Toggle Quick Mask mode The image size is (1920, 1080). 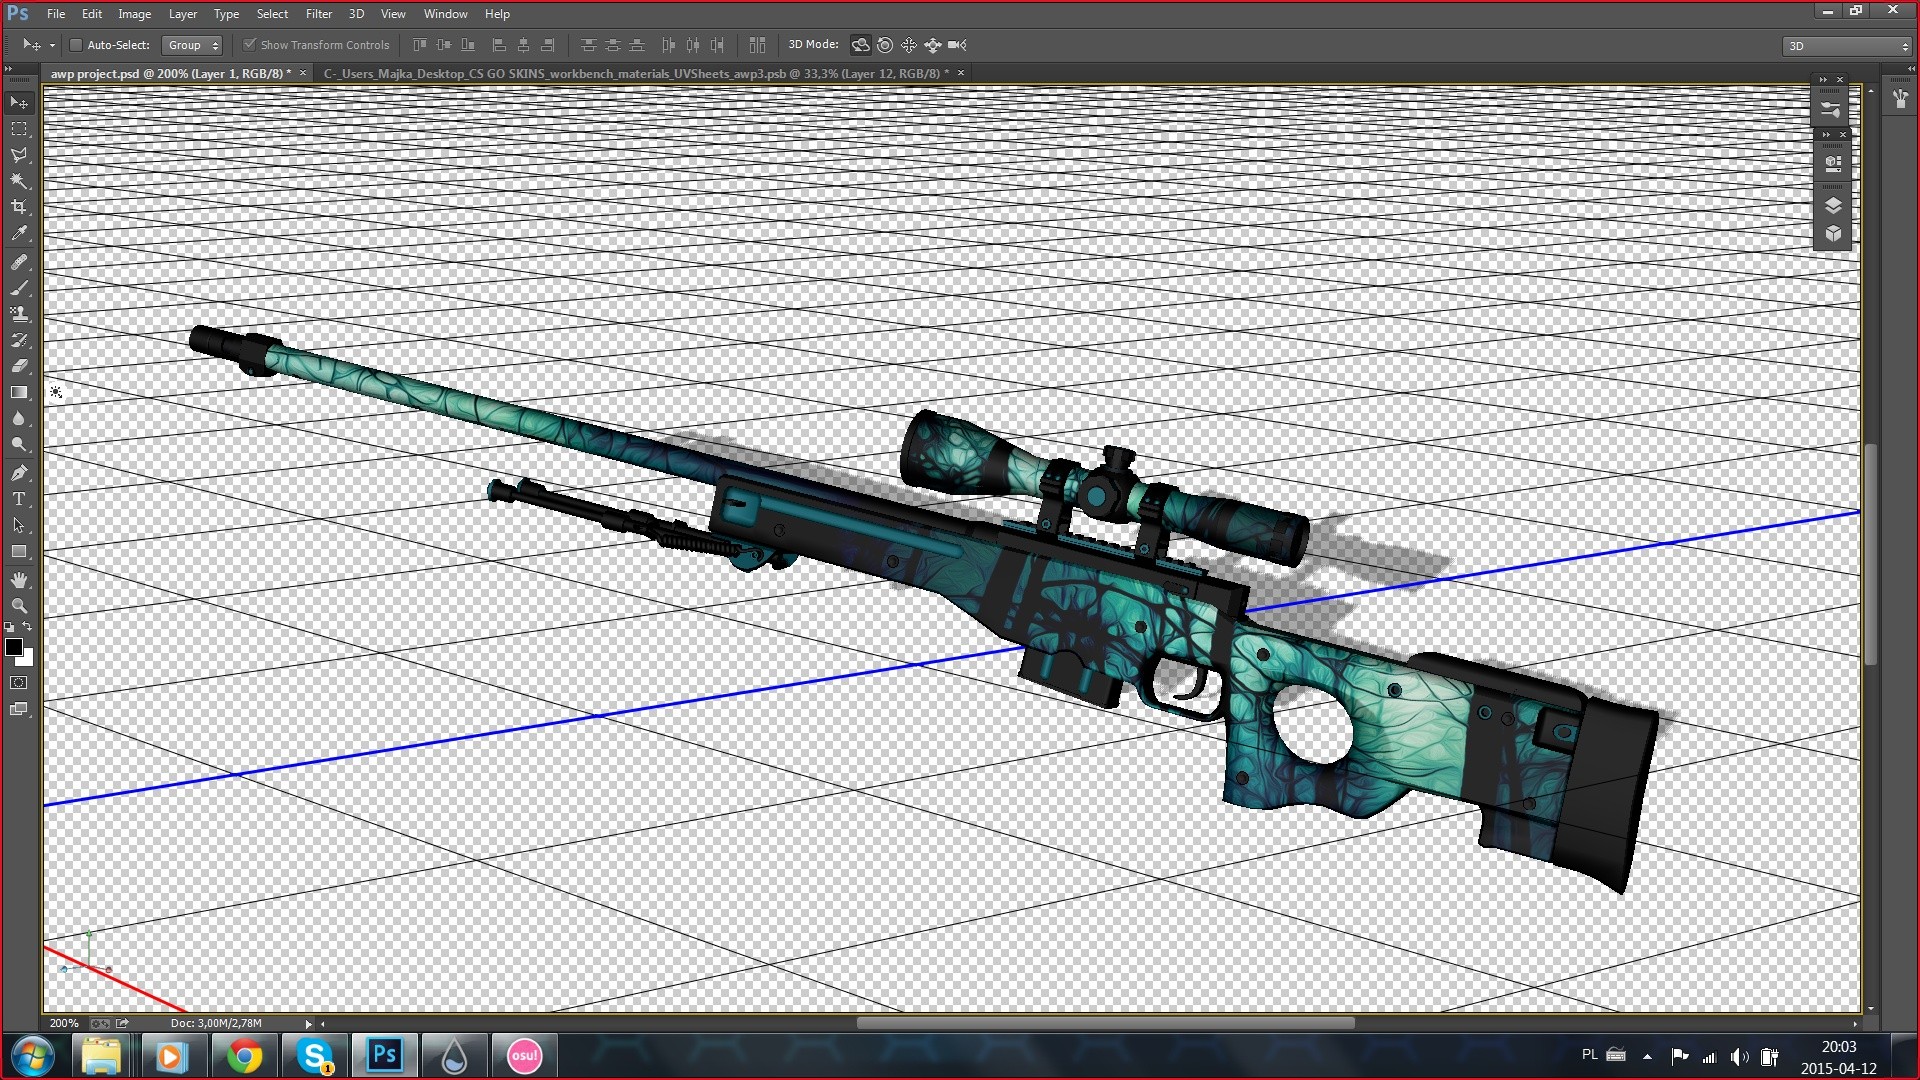[x=19, y=683]
